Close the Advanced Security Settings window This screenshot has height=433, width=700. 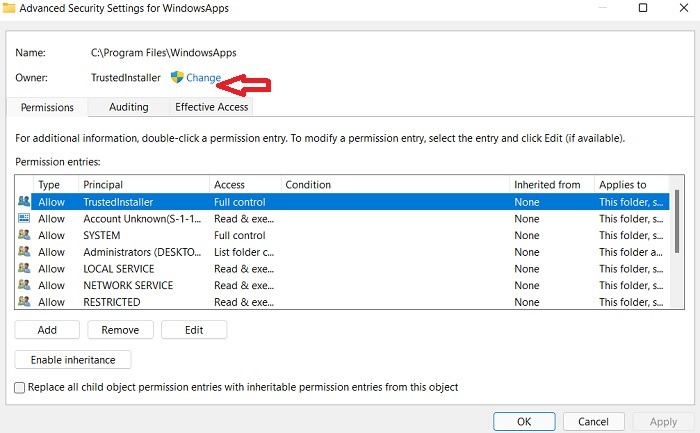(x=683, y=8)
